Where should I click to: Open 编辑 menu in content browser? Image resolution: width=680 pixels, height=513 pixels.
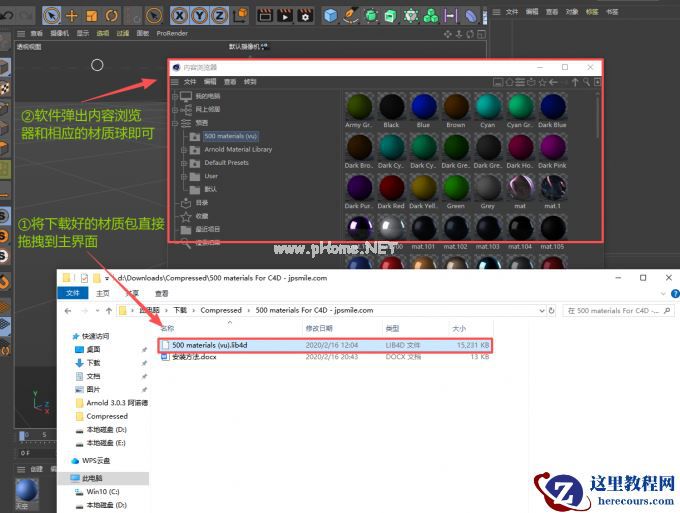tap(210, 82)
